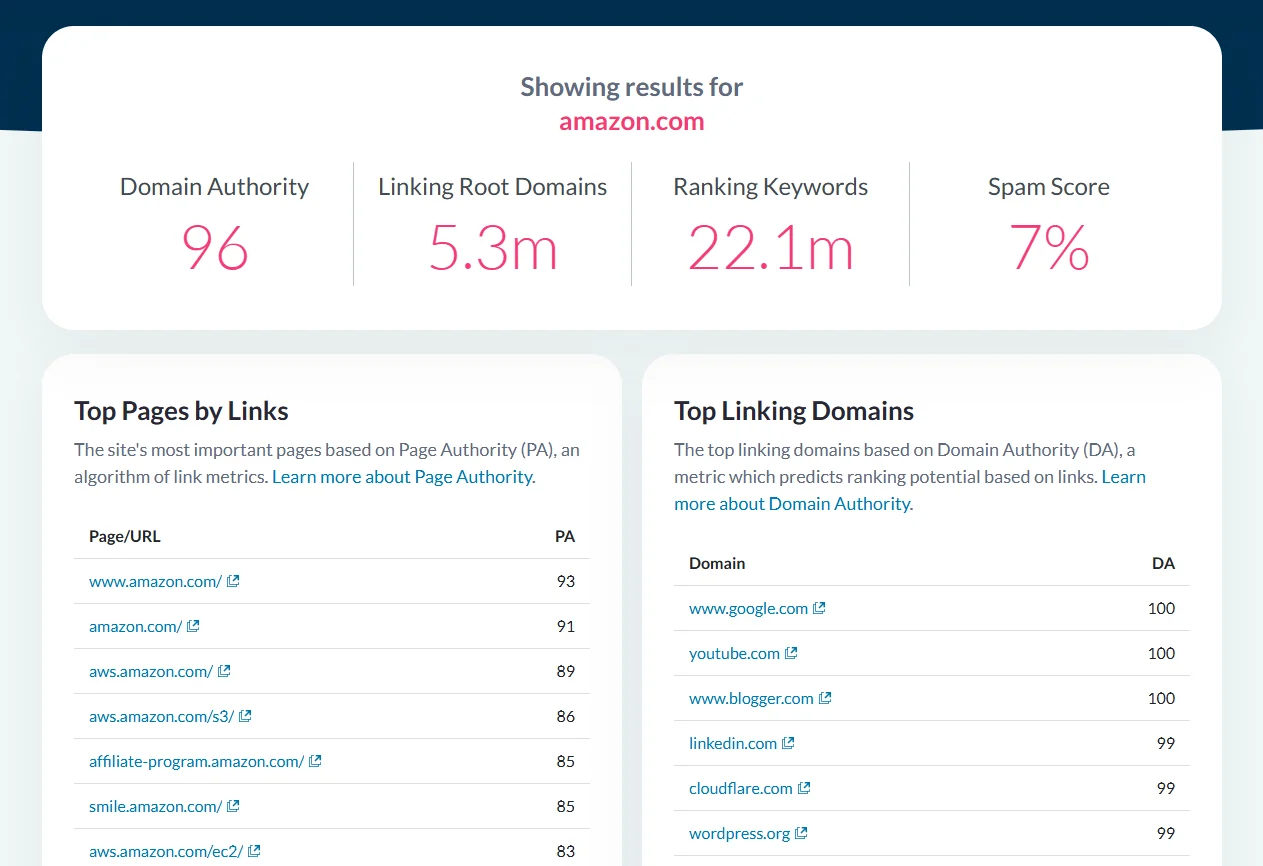Click Learn more about Page Authority
Screen dimensions: 1263x866
(402, 477)
